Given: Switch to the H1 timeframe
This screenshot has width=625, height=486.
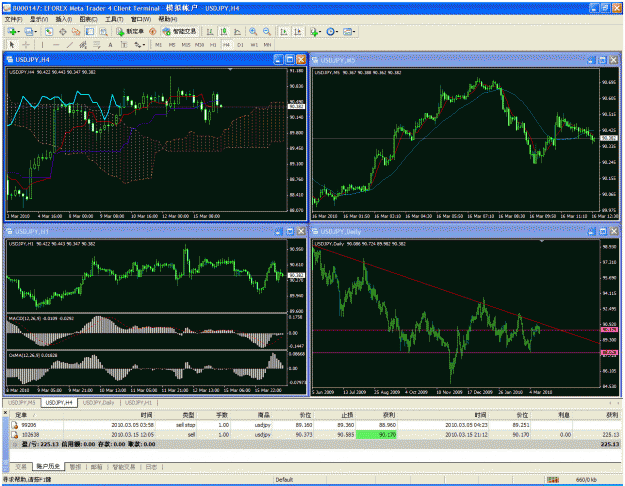Looking at the screenshot, I should click(x=213, y=45).
